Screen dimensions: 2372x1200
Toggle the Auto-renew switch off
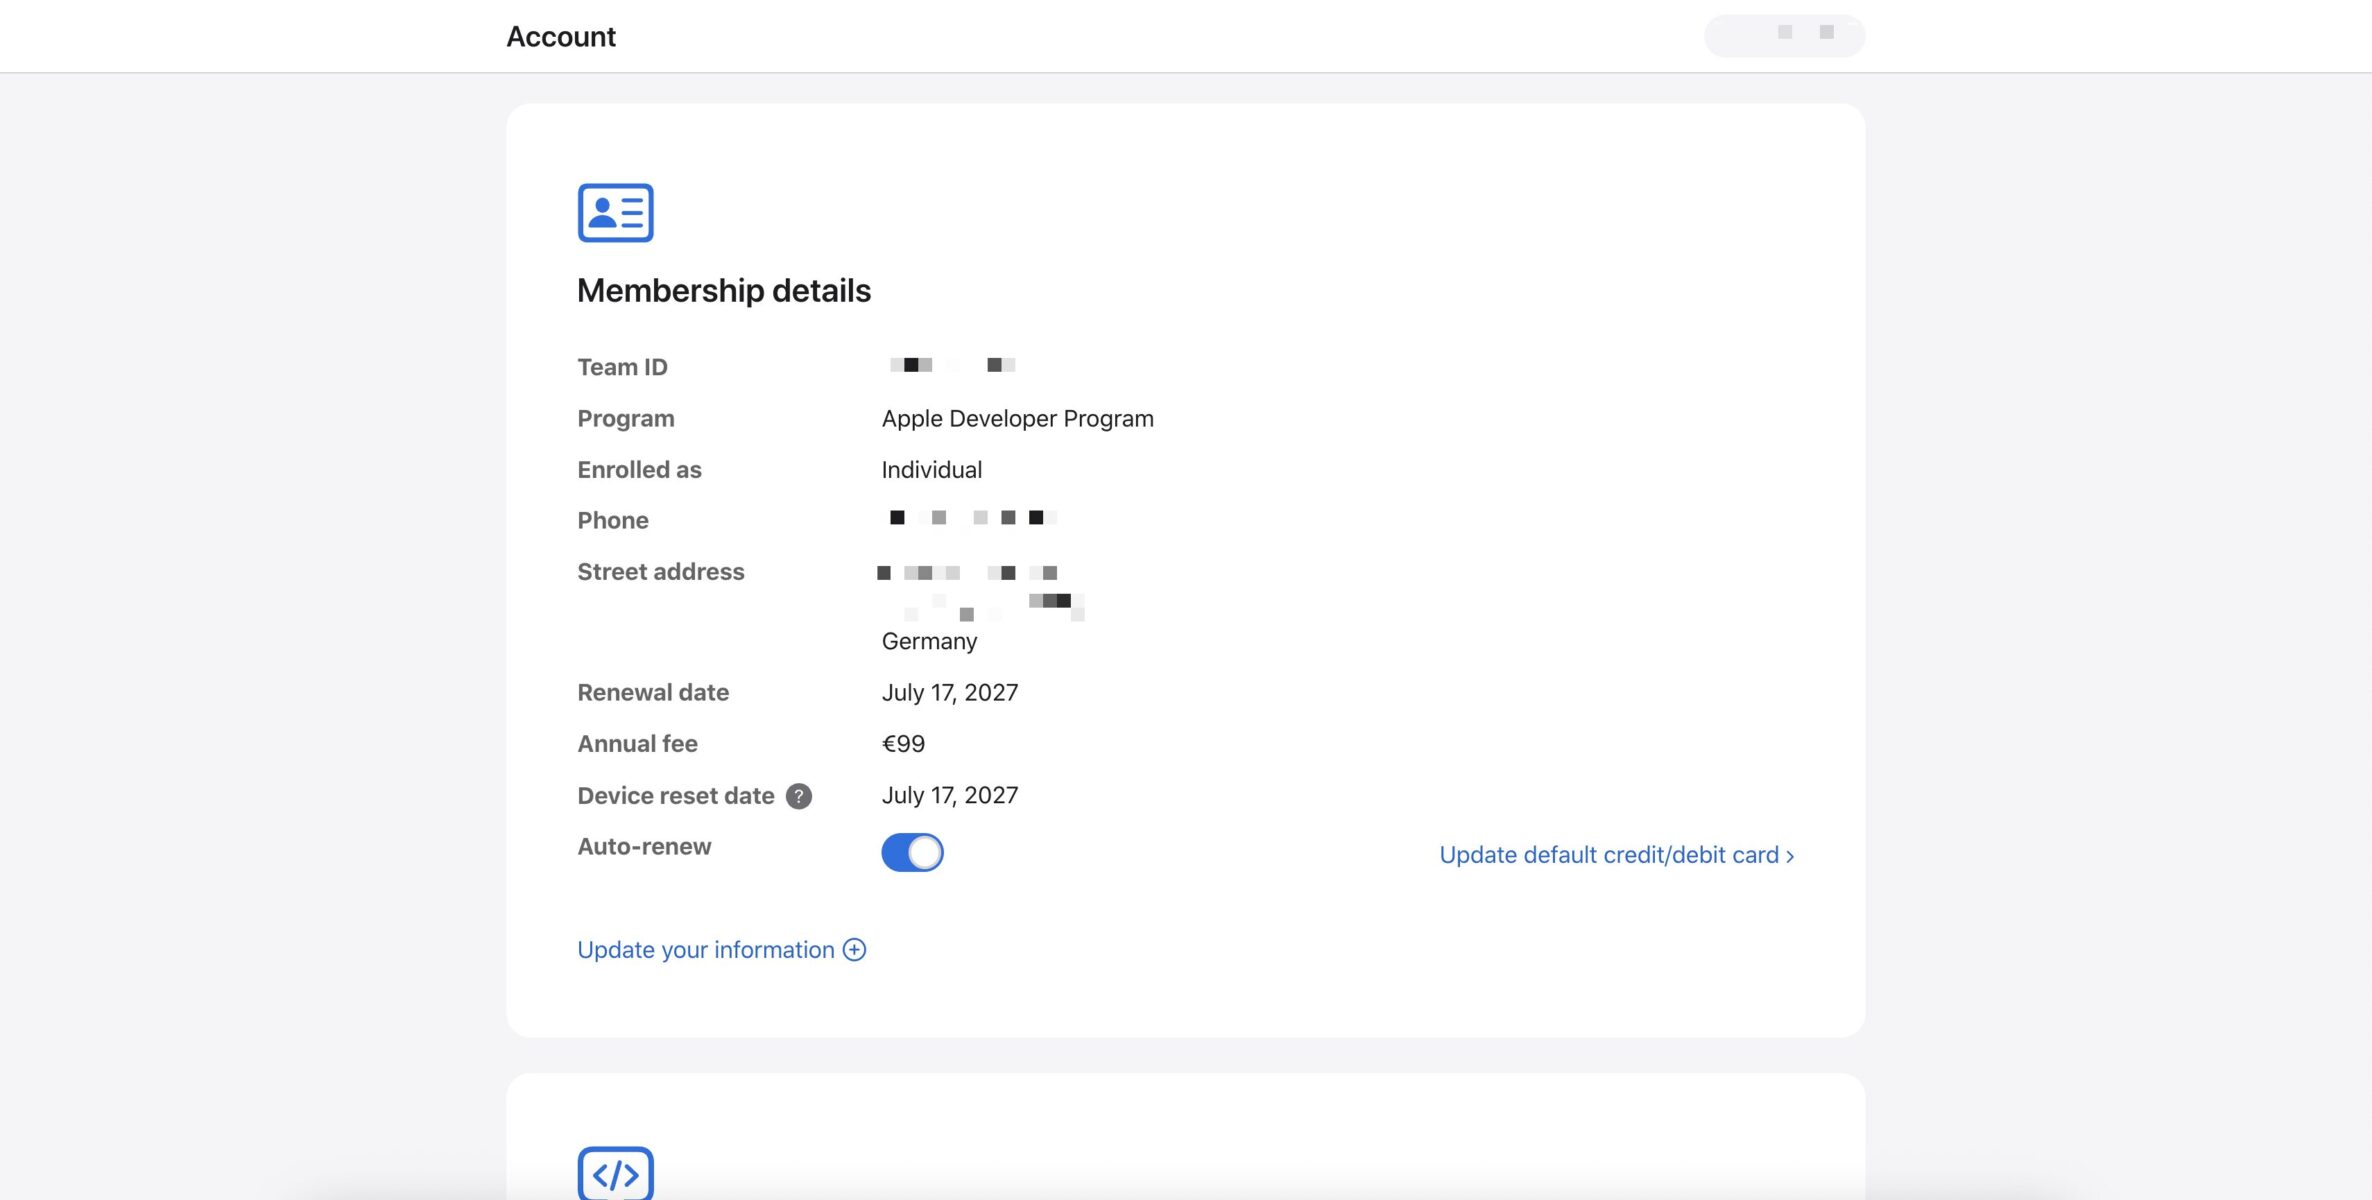tap(912, 852)
